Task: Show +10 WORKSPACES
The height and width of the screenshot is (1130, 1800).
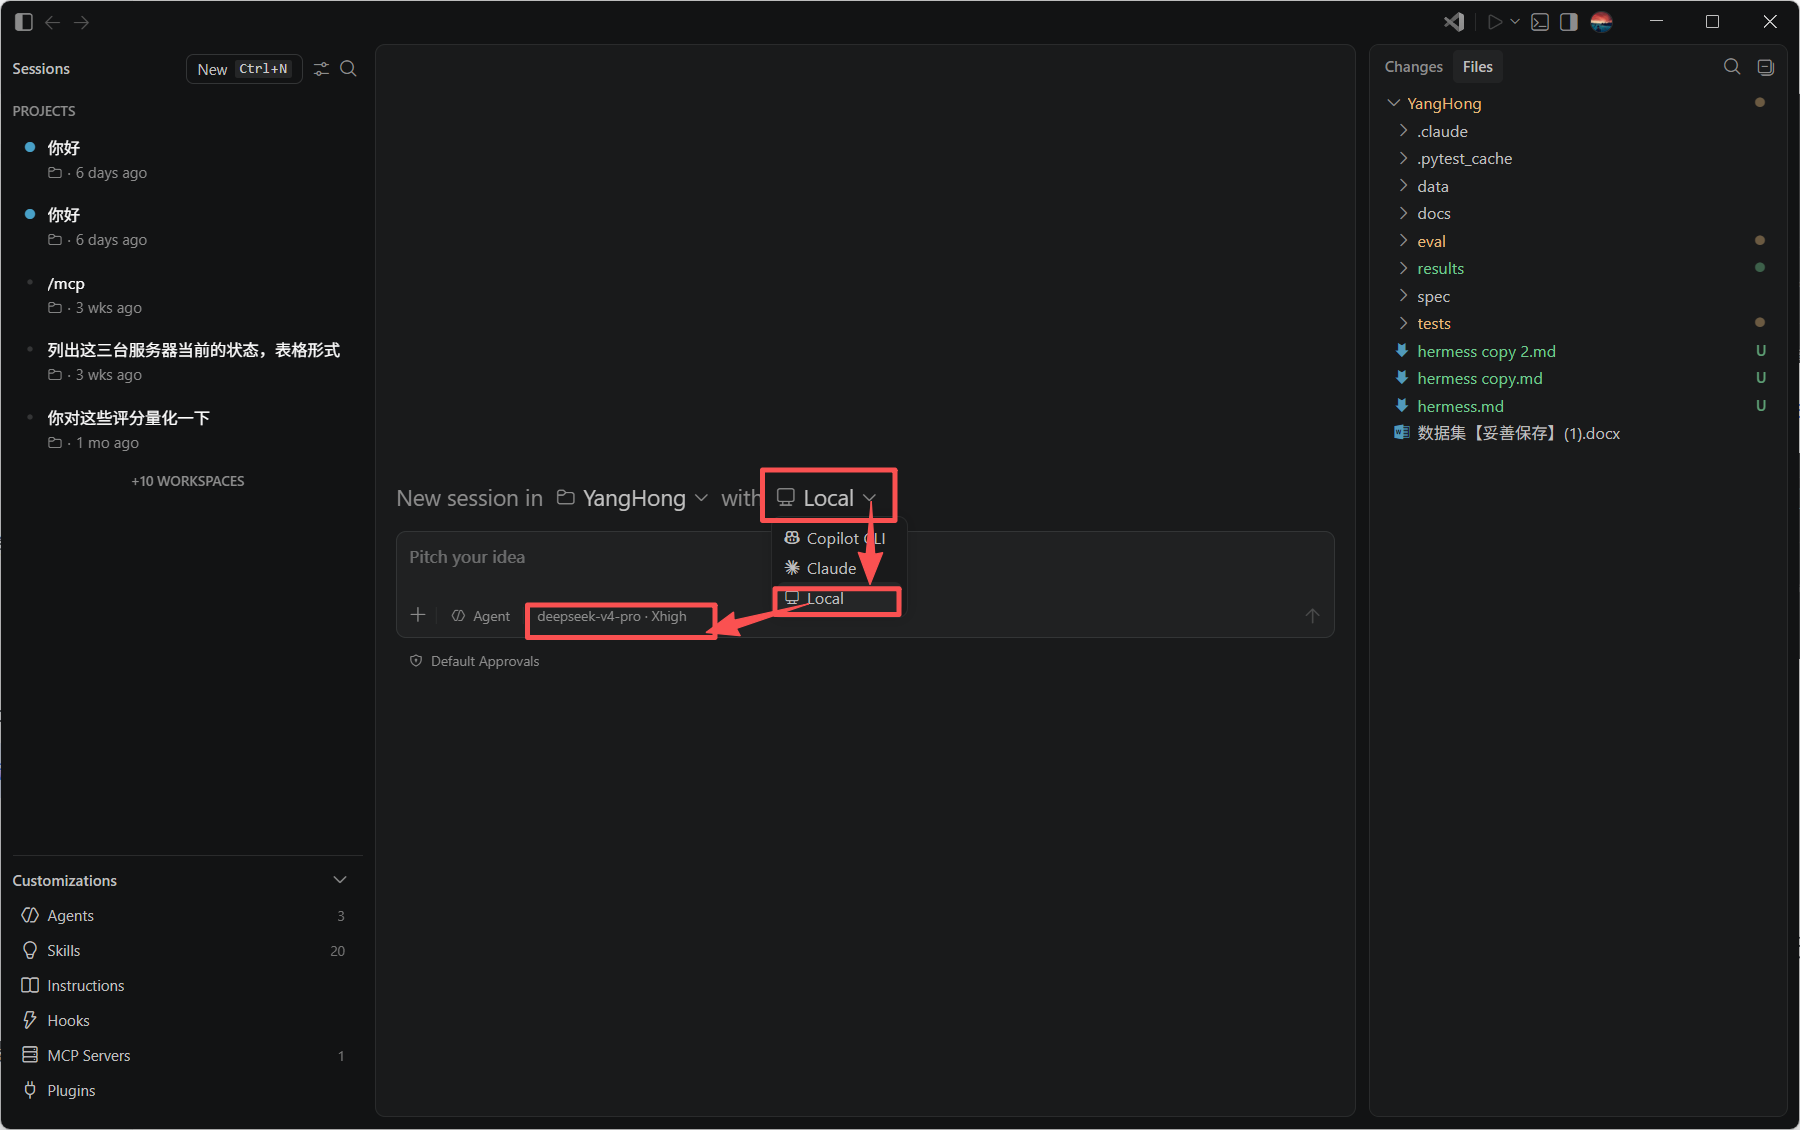Action: [x=188, y=481]
